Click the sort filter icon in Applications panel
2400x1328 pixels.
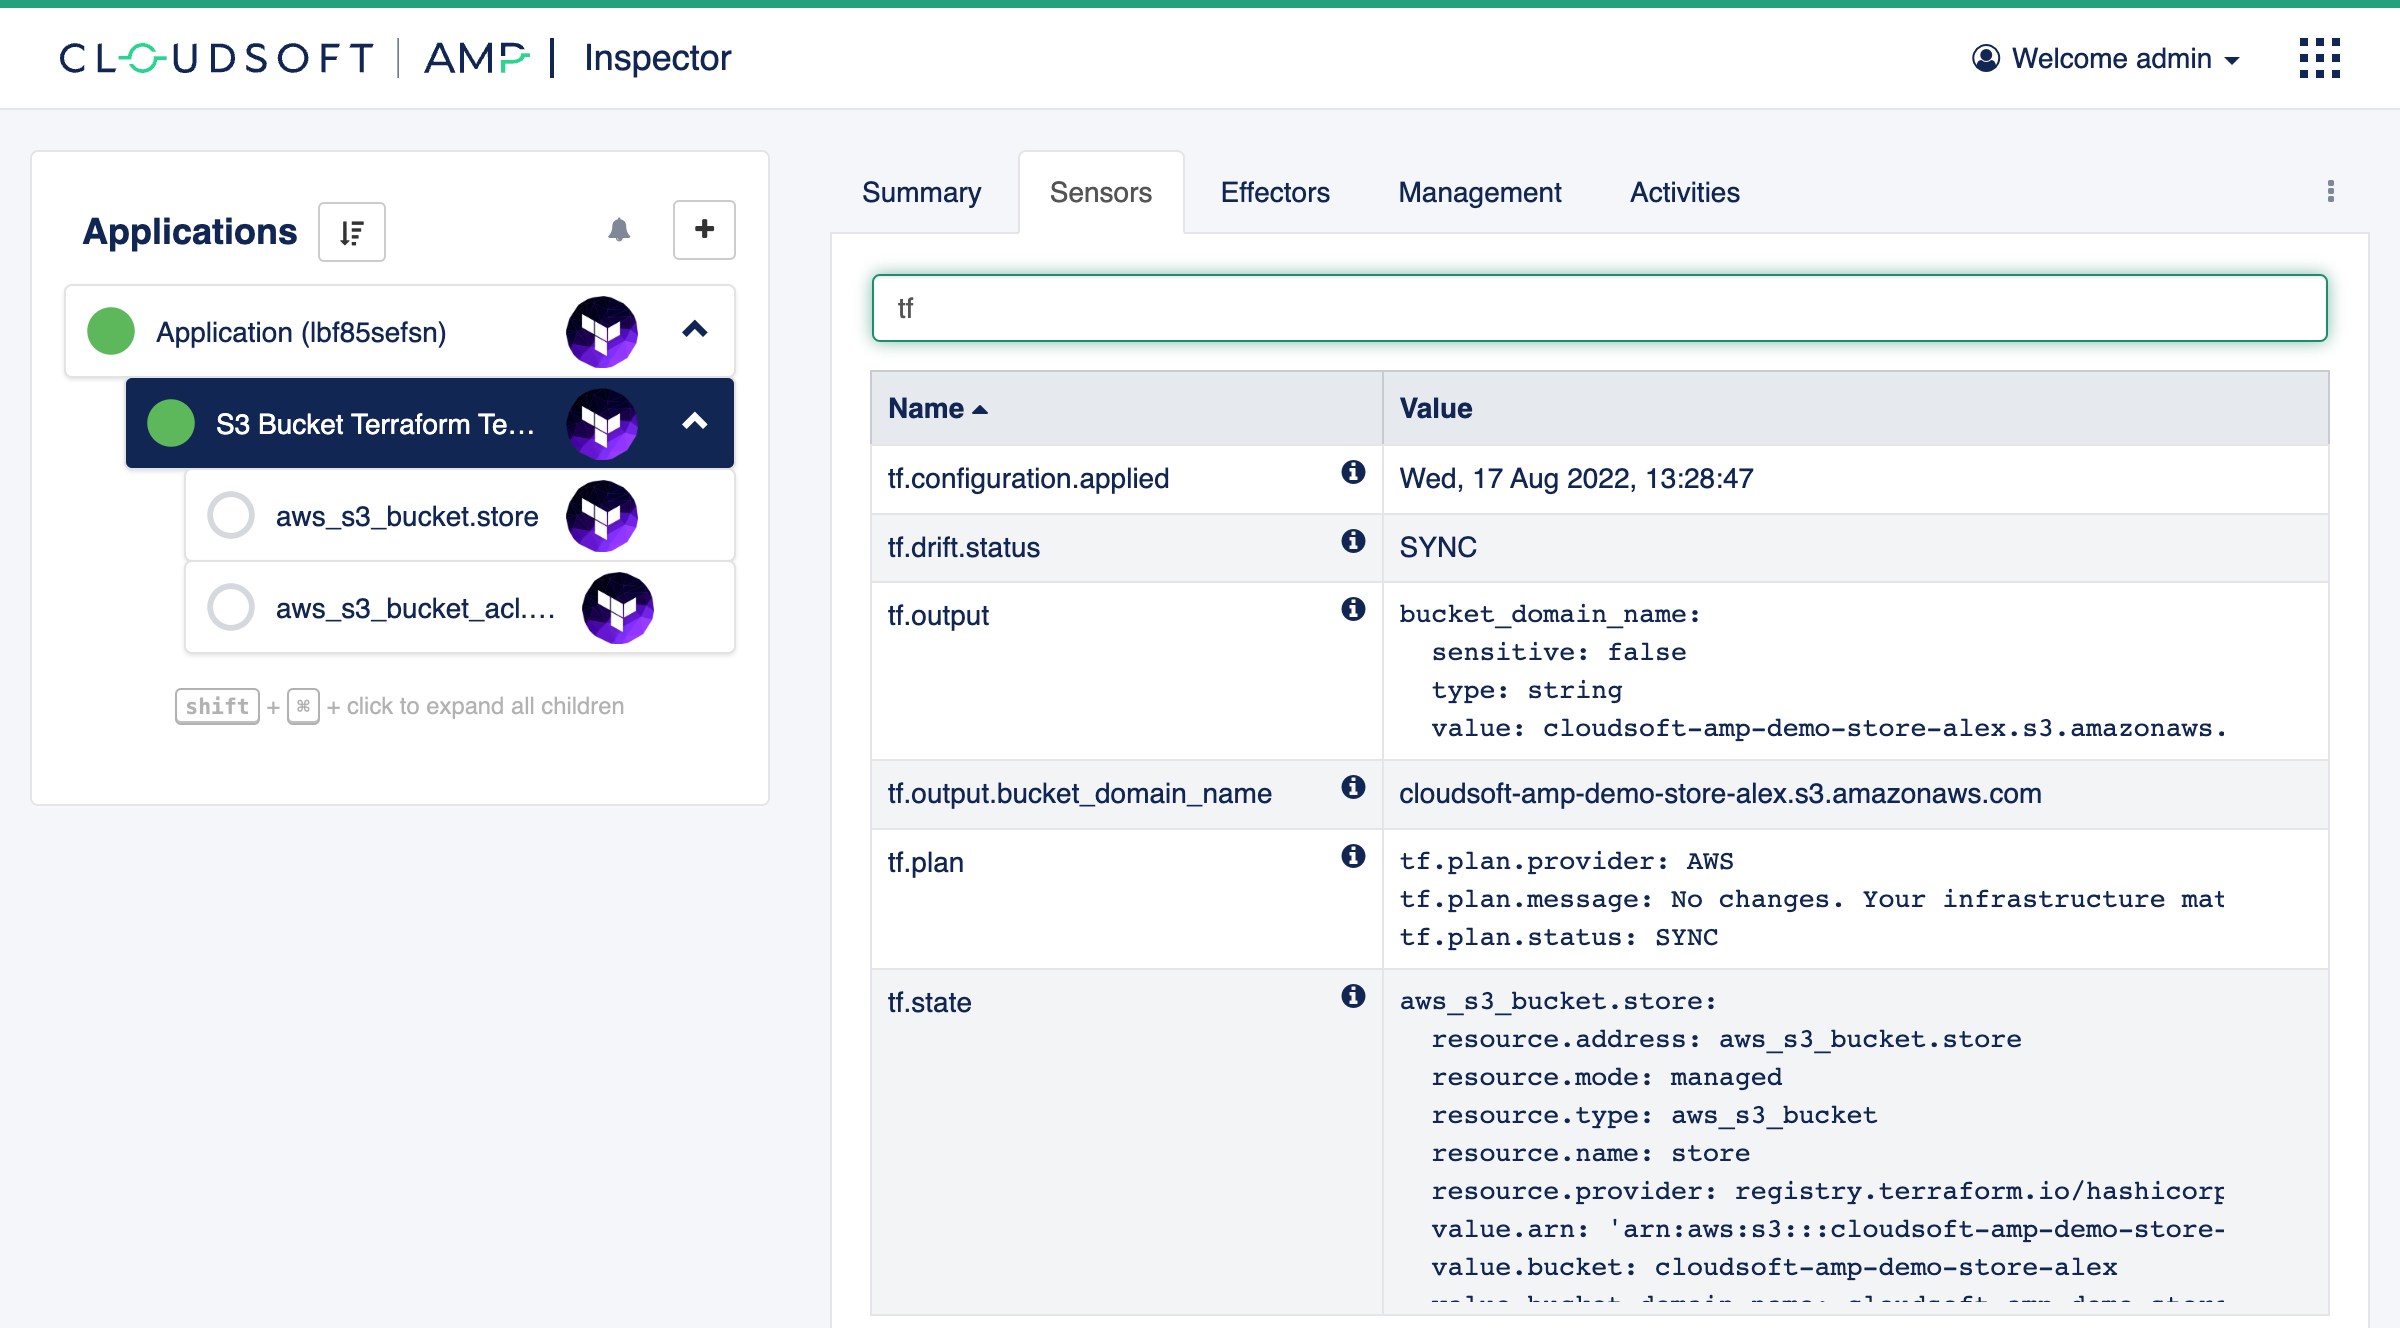pyautogui.click(x=351, y=229)
